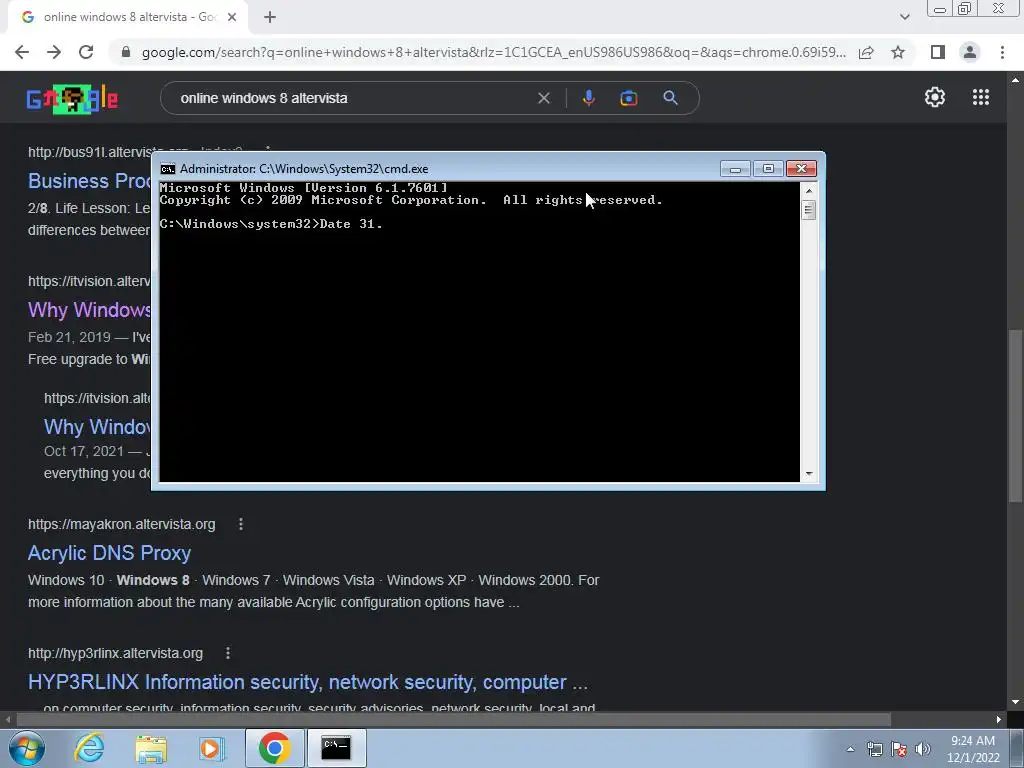Open Google quick settings gear

935,97
